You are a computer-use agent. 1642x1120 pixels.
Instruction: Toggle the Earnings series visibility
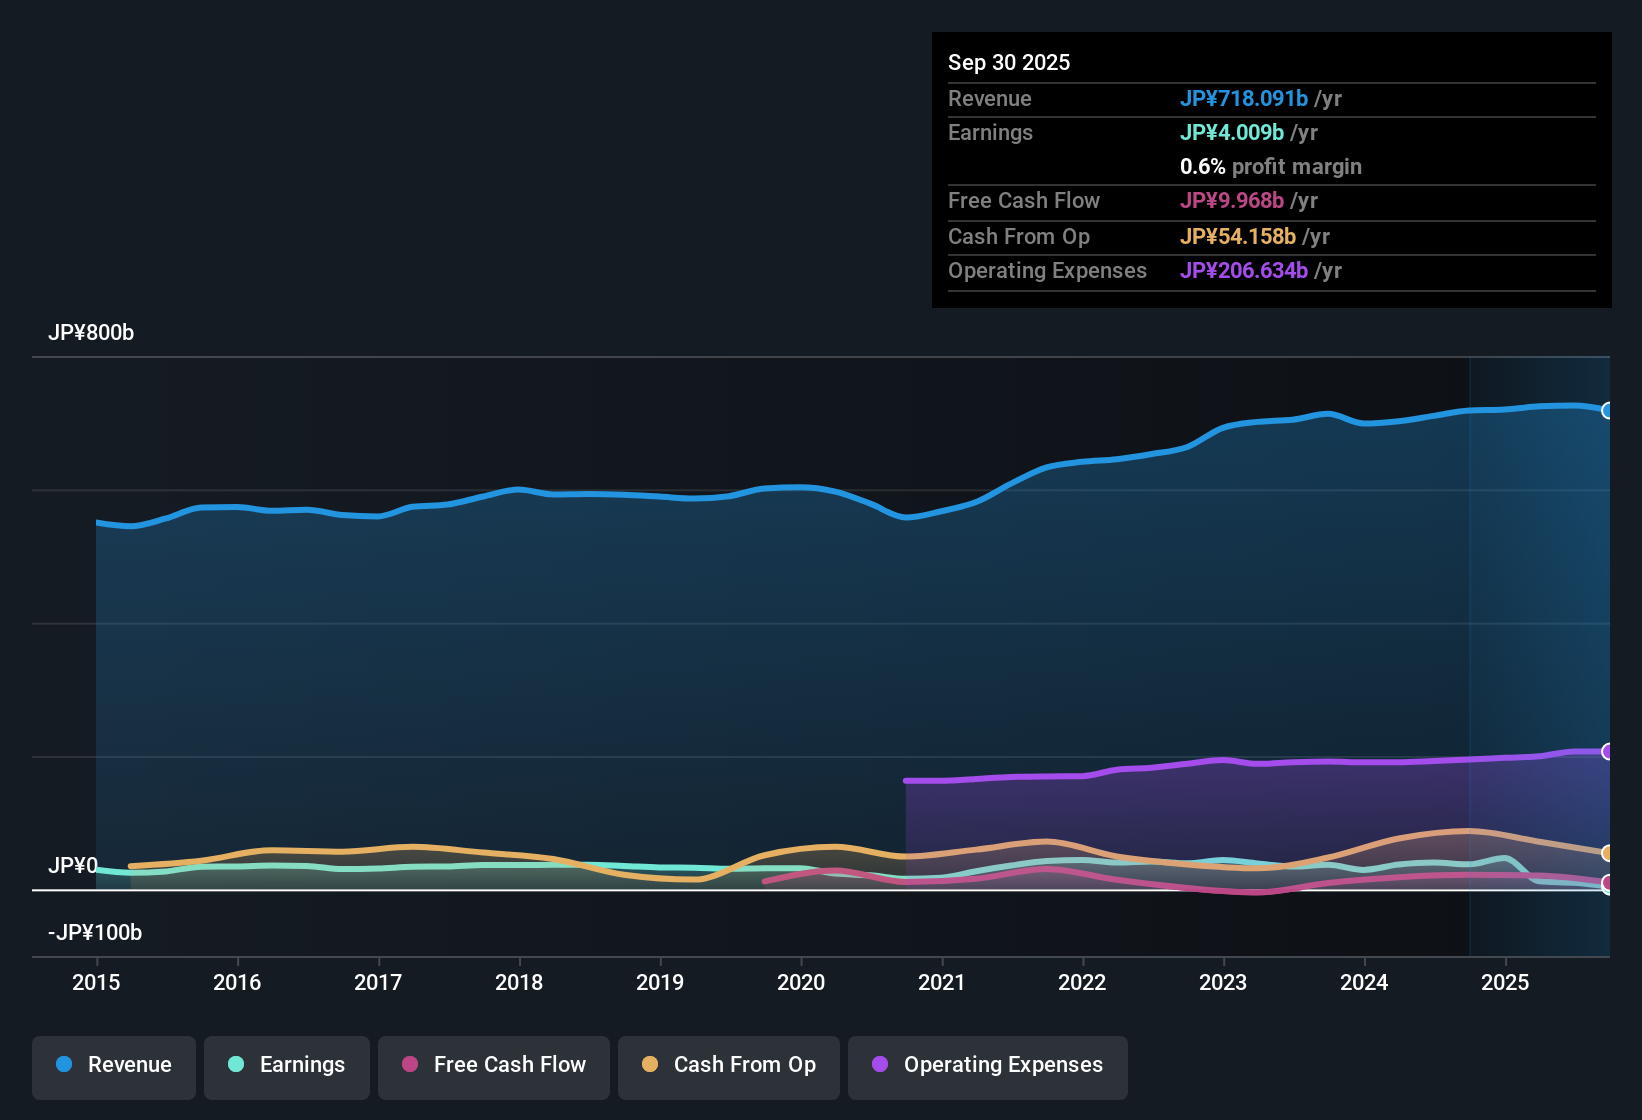point(287,1065)
